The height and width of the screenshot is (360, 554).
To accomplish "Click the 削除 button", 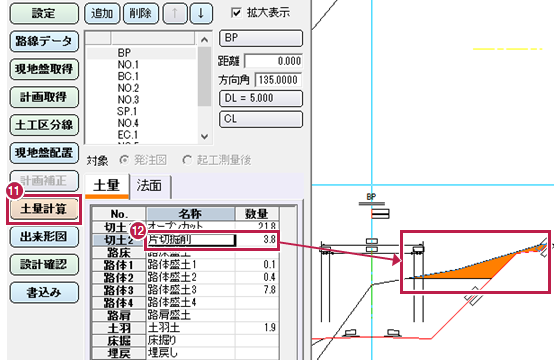I will click(141, 13).
